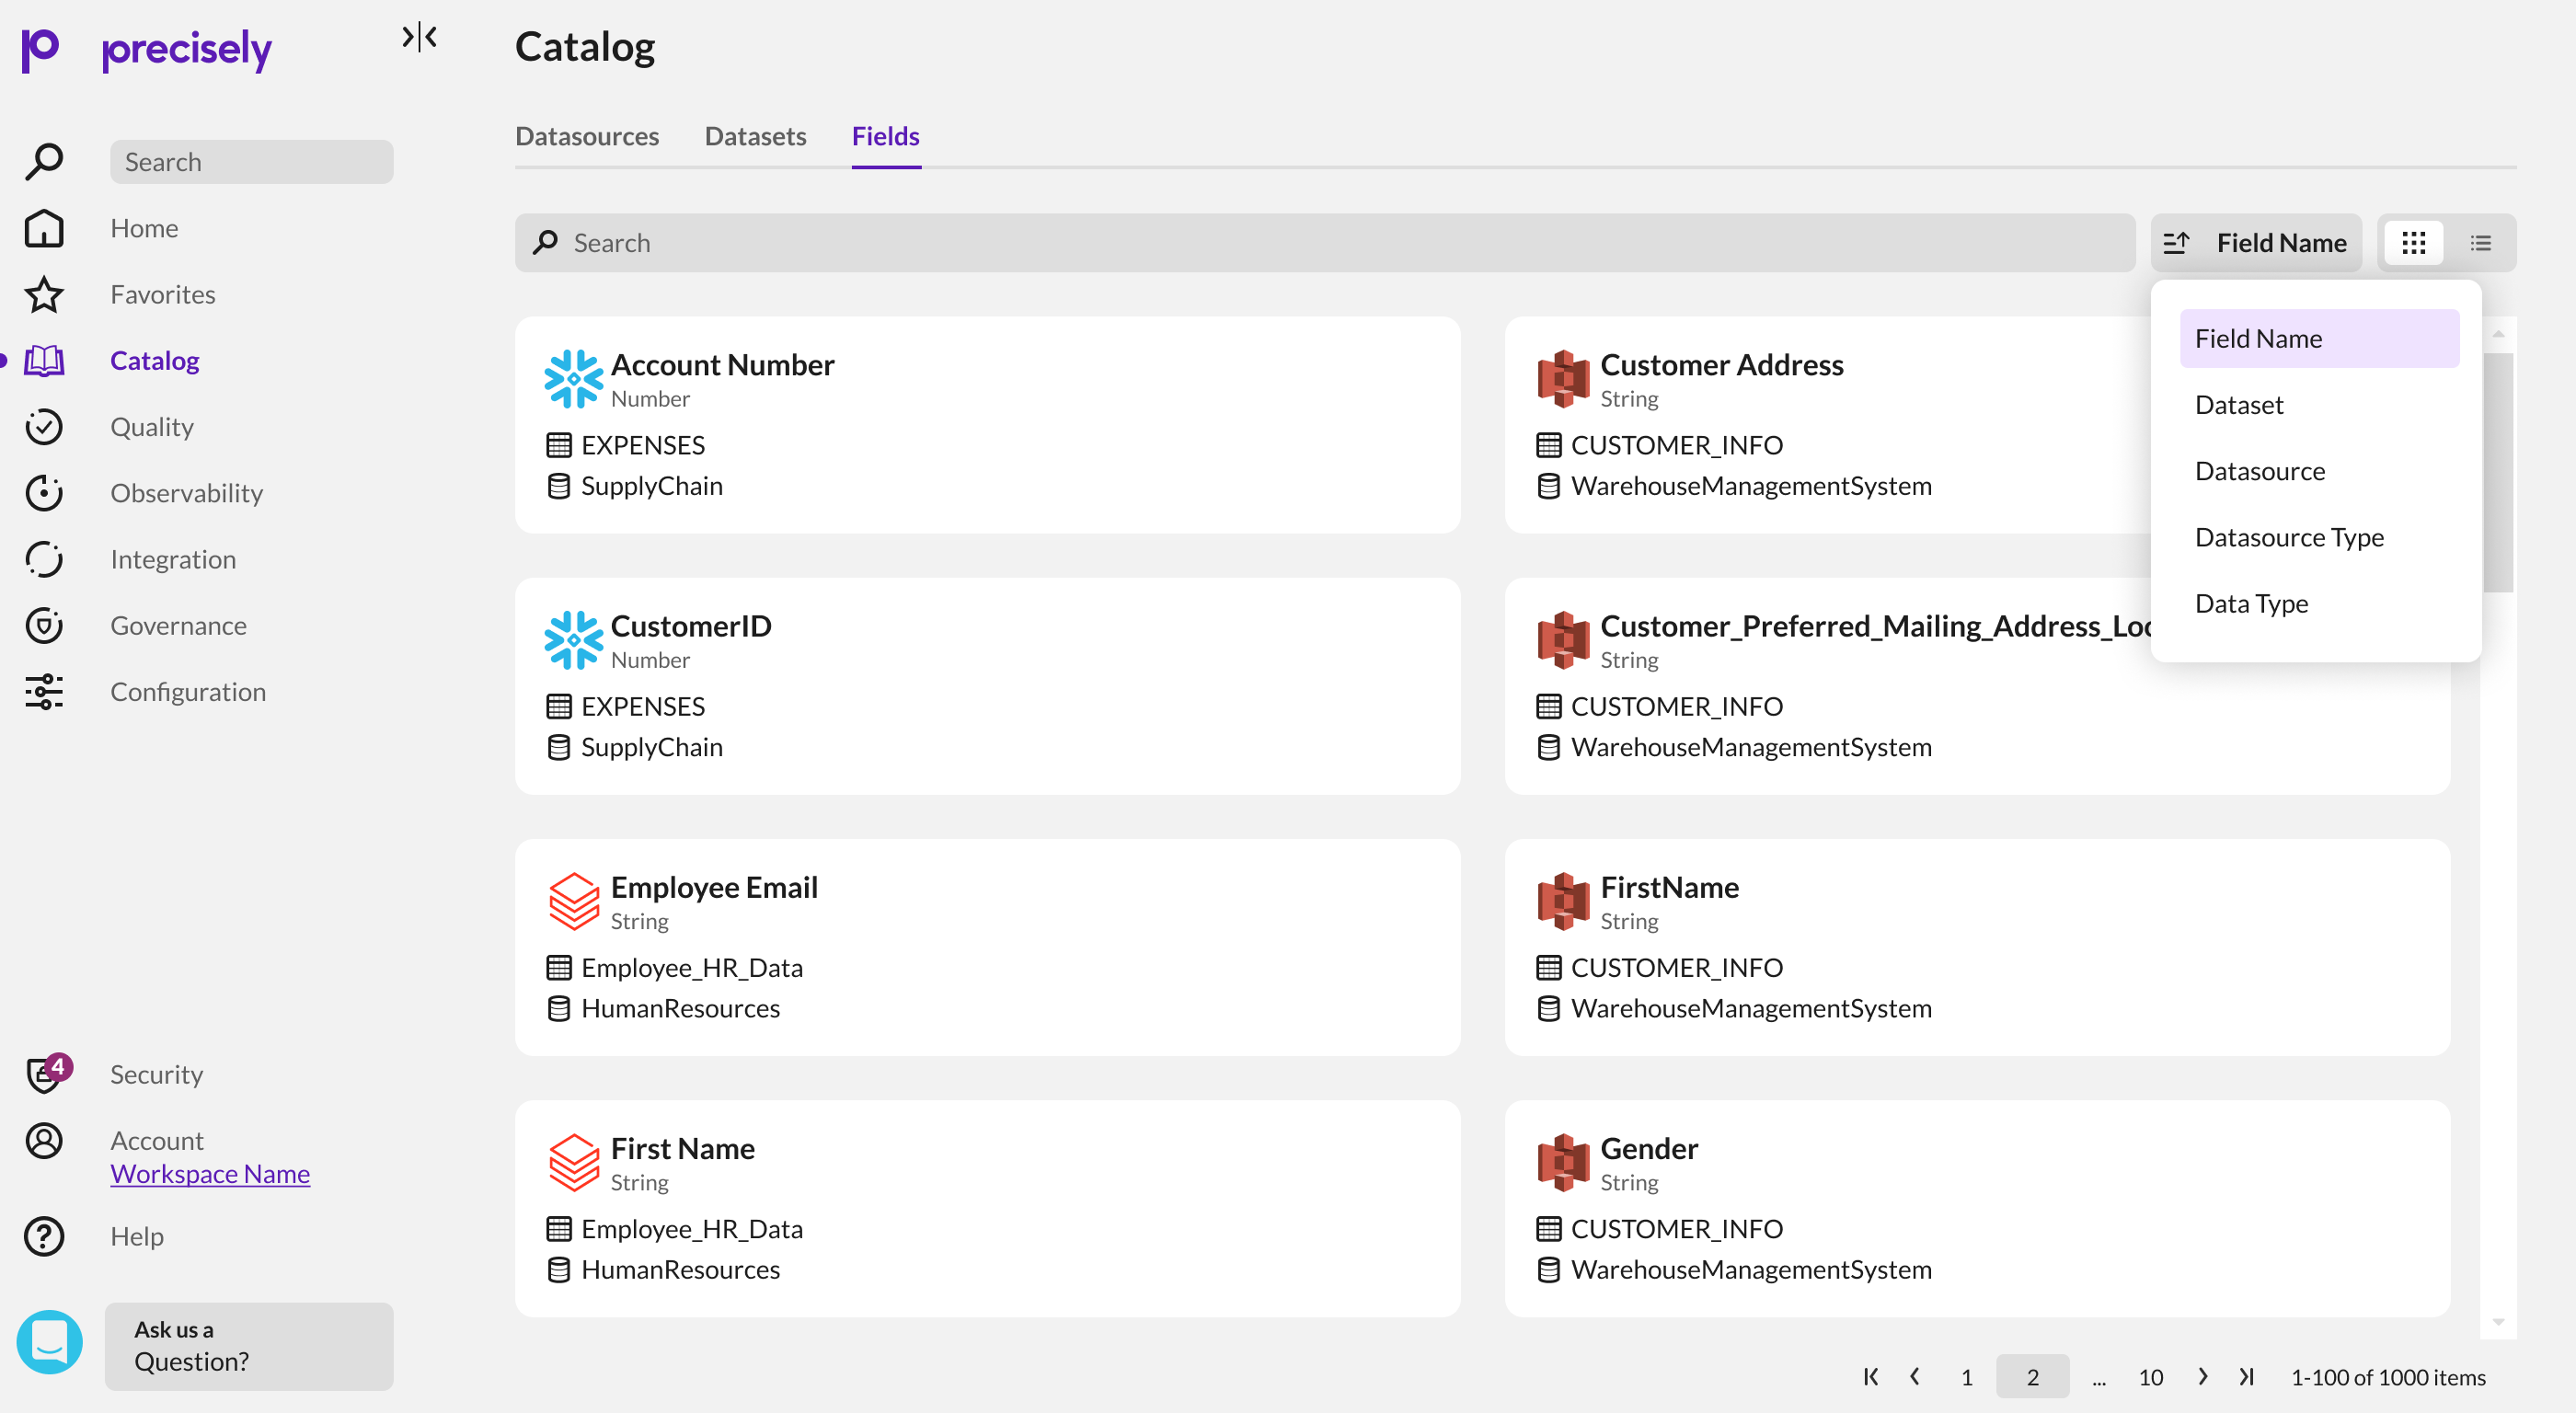This screenshot has height=1413, width=2576.
Task: Click the sidebar Search input
Action: point(252,162)
